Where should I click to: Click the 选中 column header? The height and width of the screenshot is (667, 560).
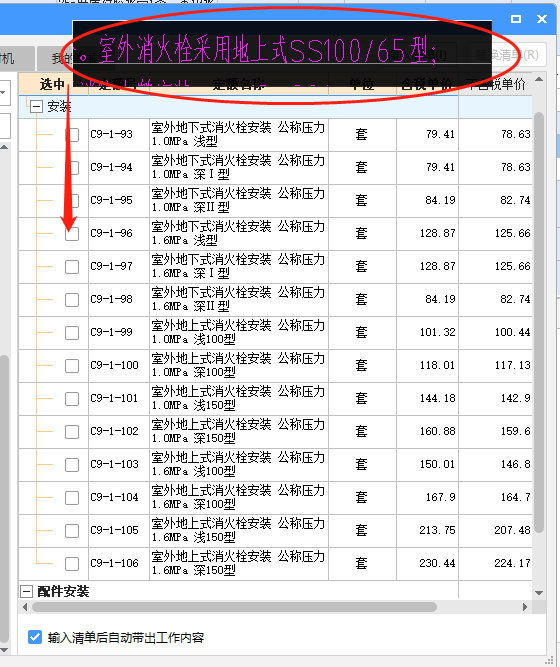[53, 84]
